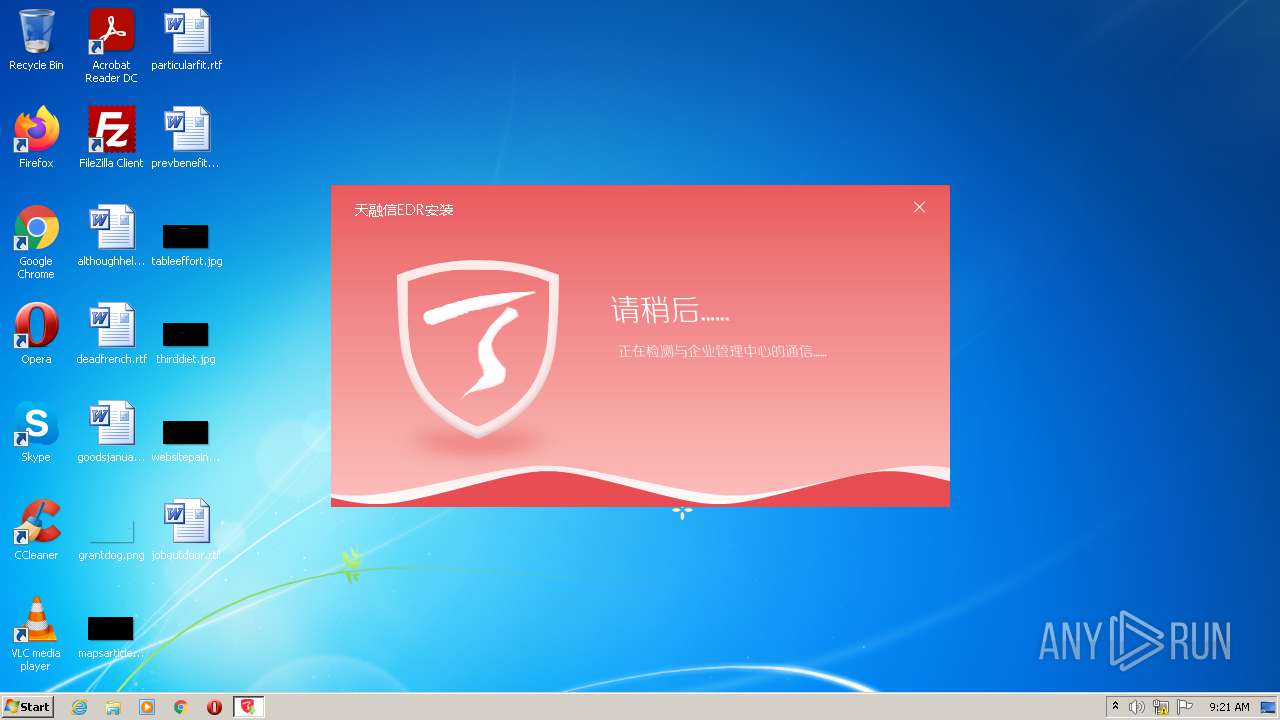The width and height of the screenshot is (1280, 720).
Task: Select the thirddiet.jpg image file
Action: click(186, 342)
